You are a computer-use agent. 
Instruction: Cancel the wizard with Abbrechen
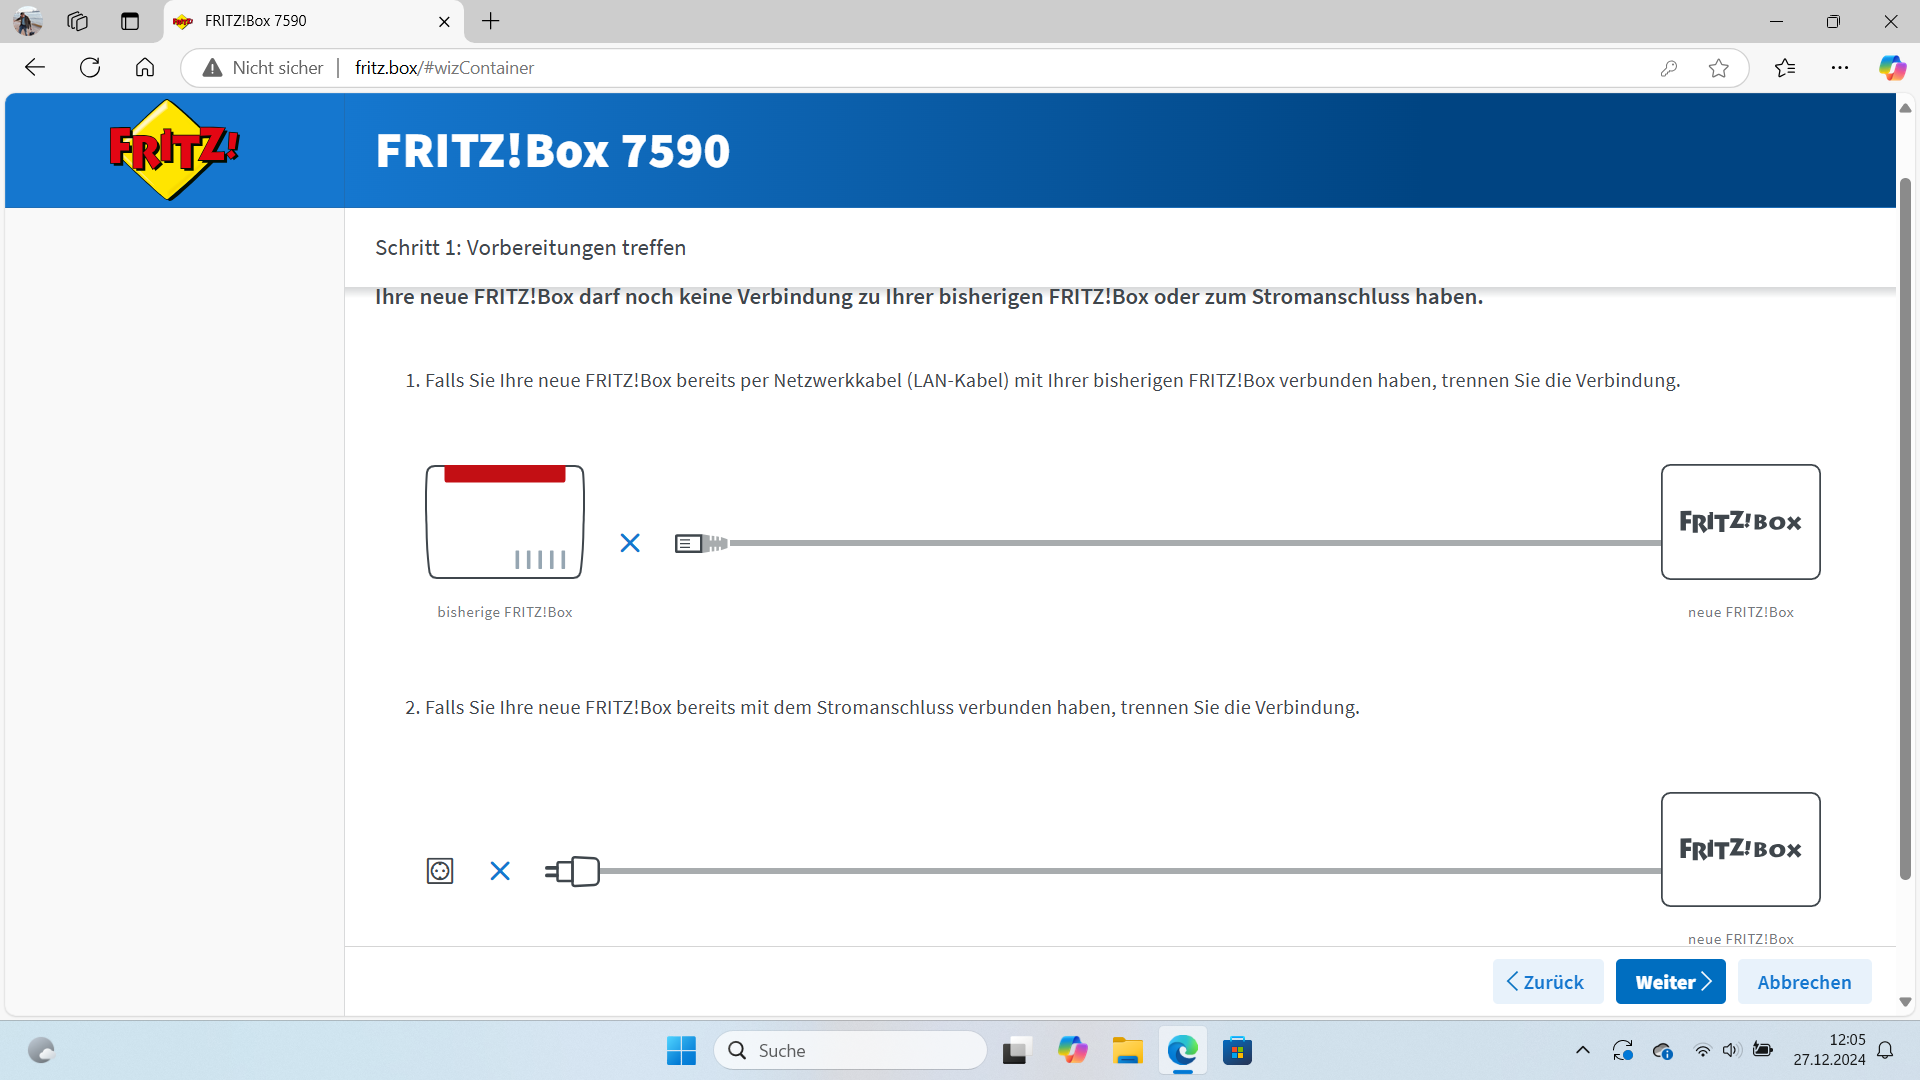(1803, 982)
